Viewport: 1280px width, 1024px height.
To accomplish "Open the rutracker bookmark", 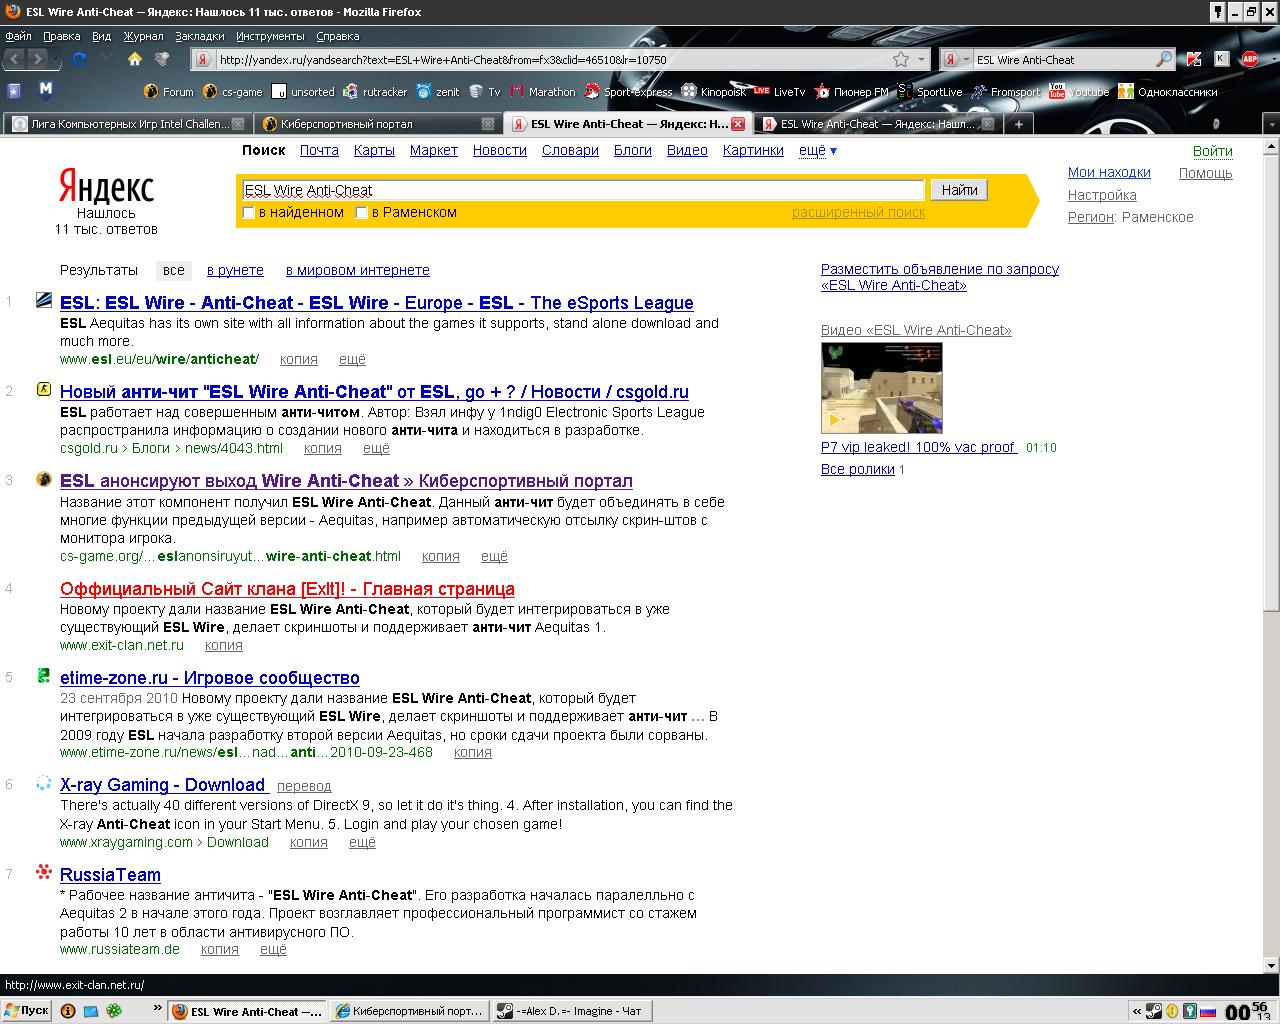I will tap(375, 91).
